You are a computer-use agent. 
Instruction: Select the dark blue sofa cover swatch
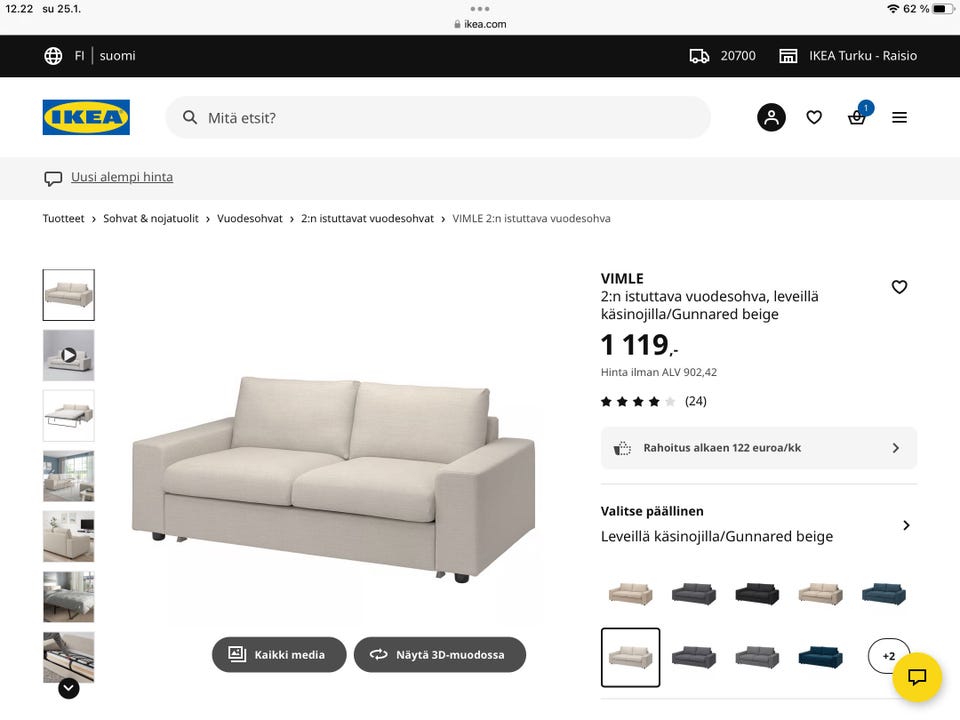(x=820, y=657)
